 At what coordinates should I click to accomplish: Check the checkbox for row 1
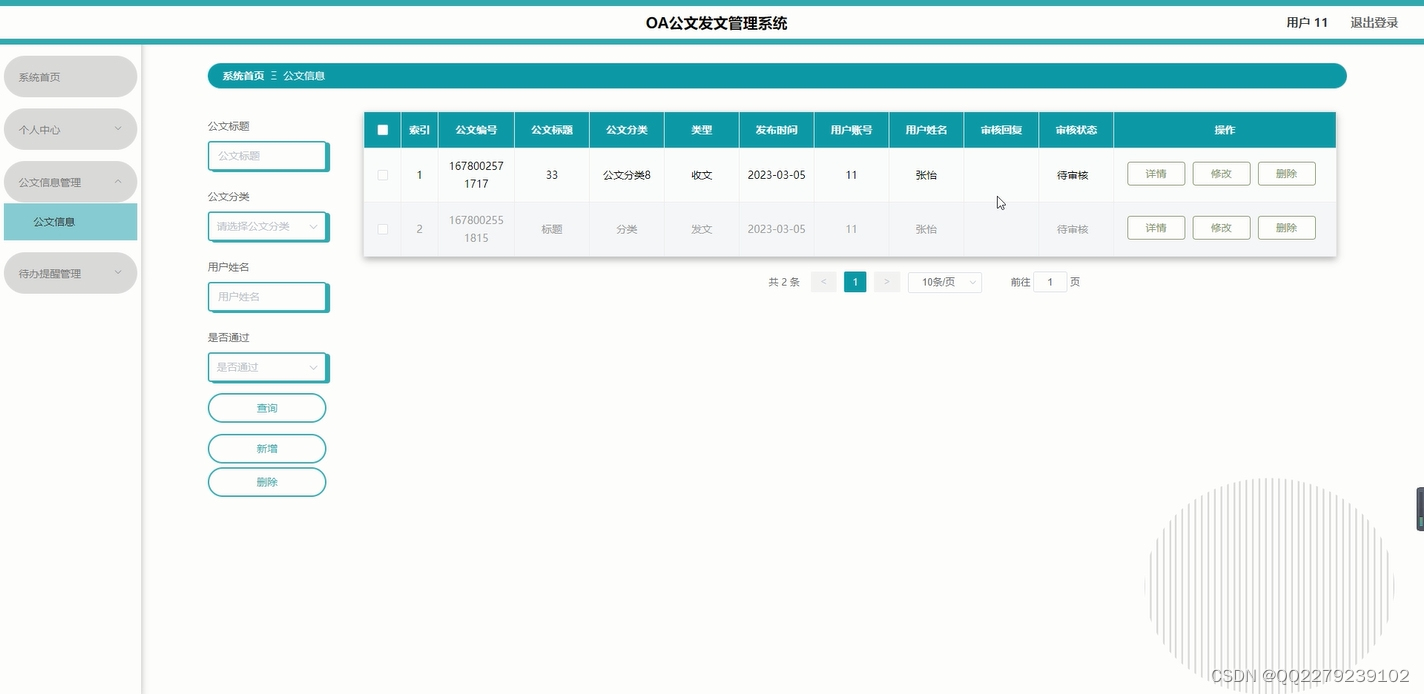click(381, 173)
